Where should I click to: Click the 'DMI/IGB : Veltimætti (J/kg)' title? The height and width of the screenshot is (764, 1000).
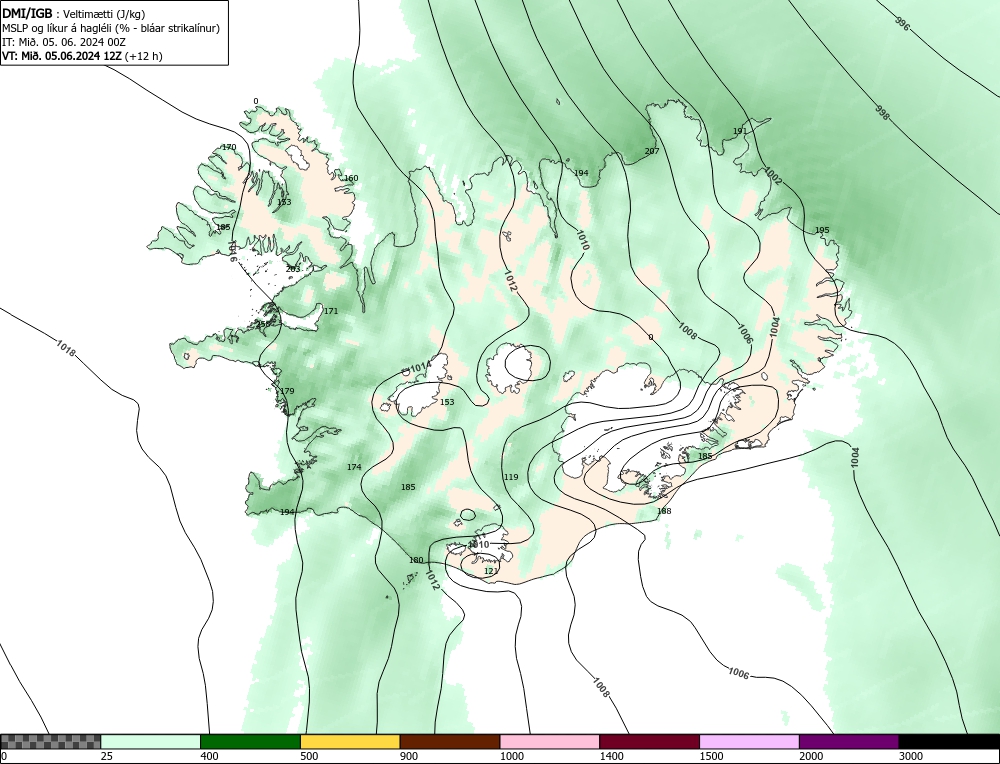(x=74, y=13)
